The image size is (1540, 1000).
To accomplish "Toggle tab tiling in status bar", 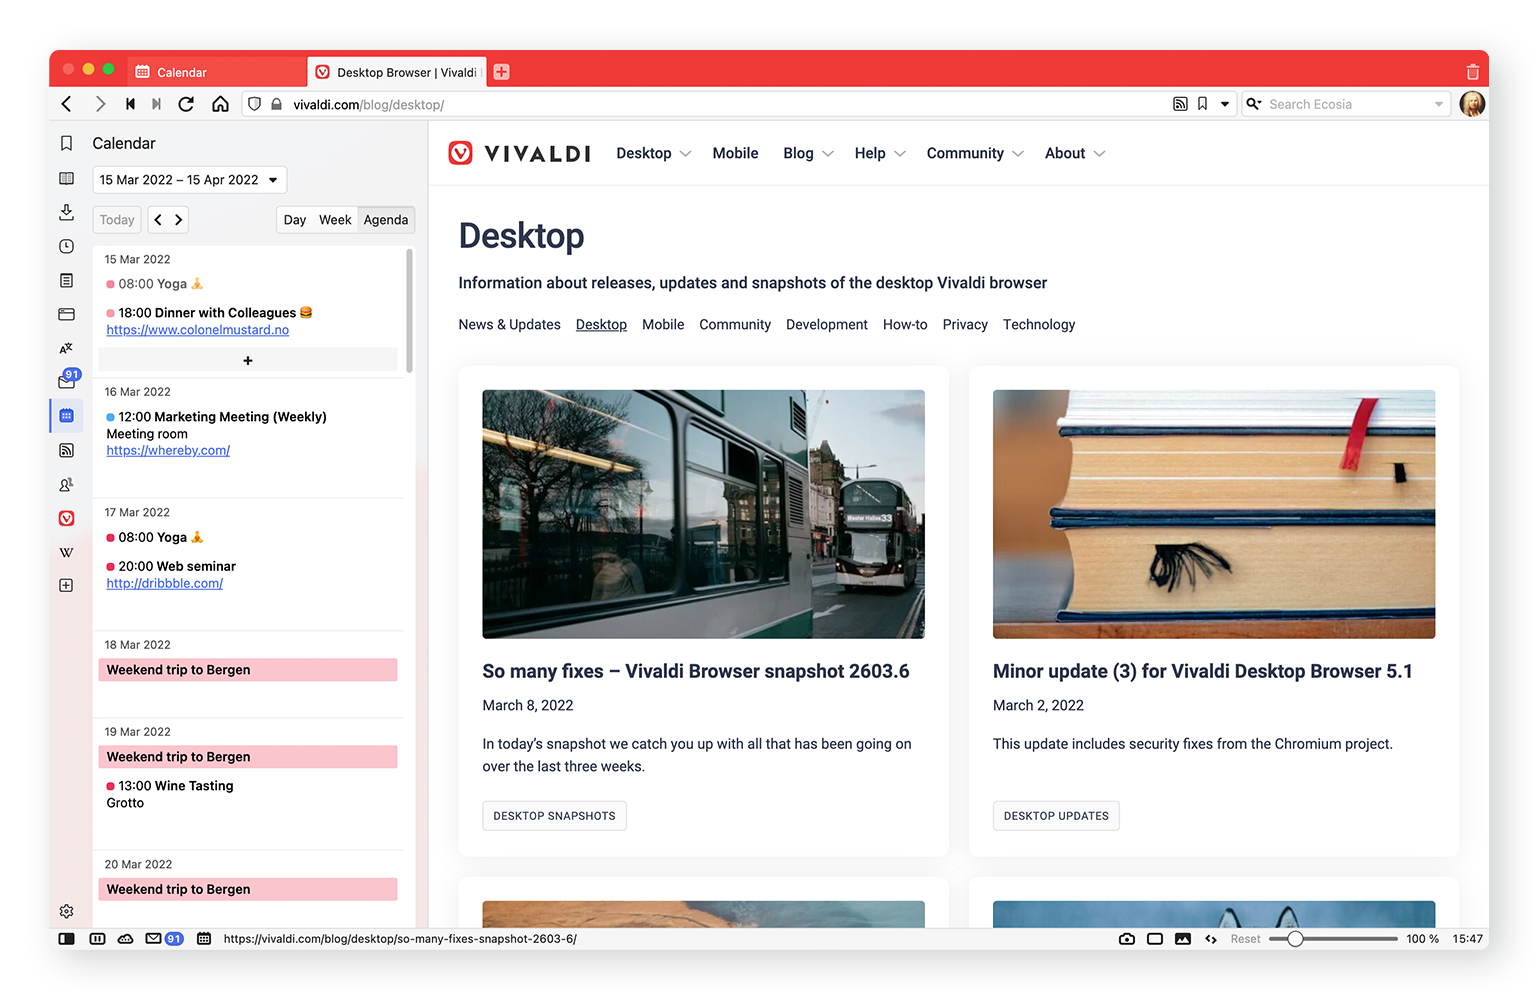I will [x=1155, y=939].
